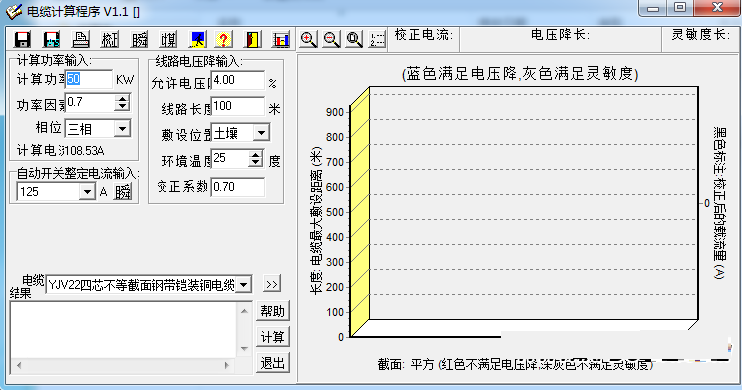
Task: Click the bar chart icon
Action: [281, 39]
